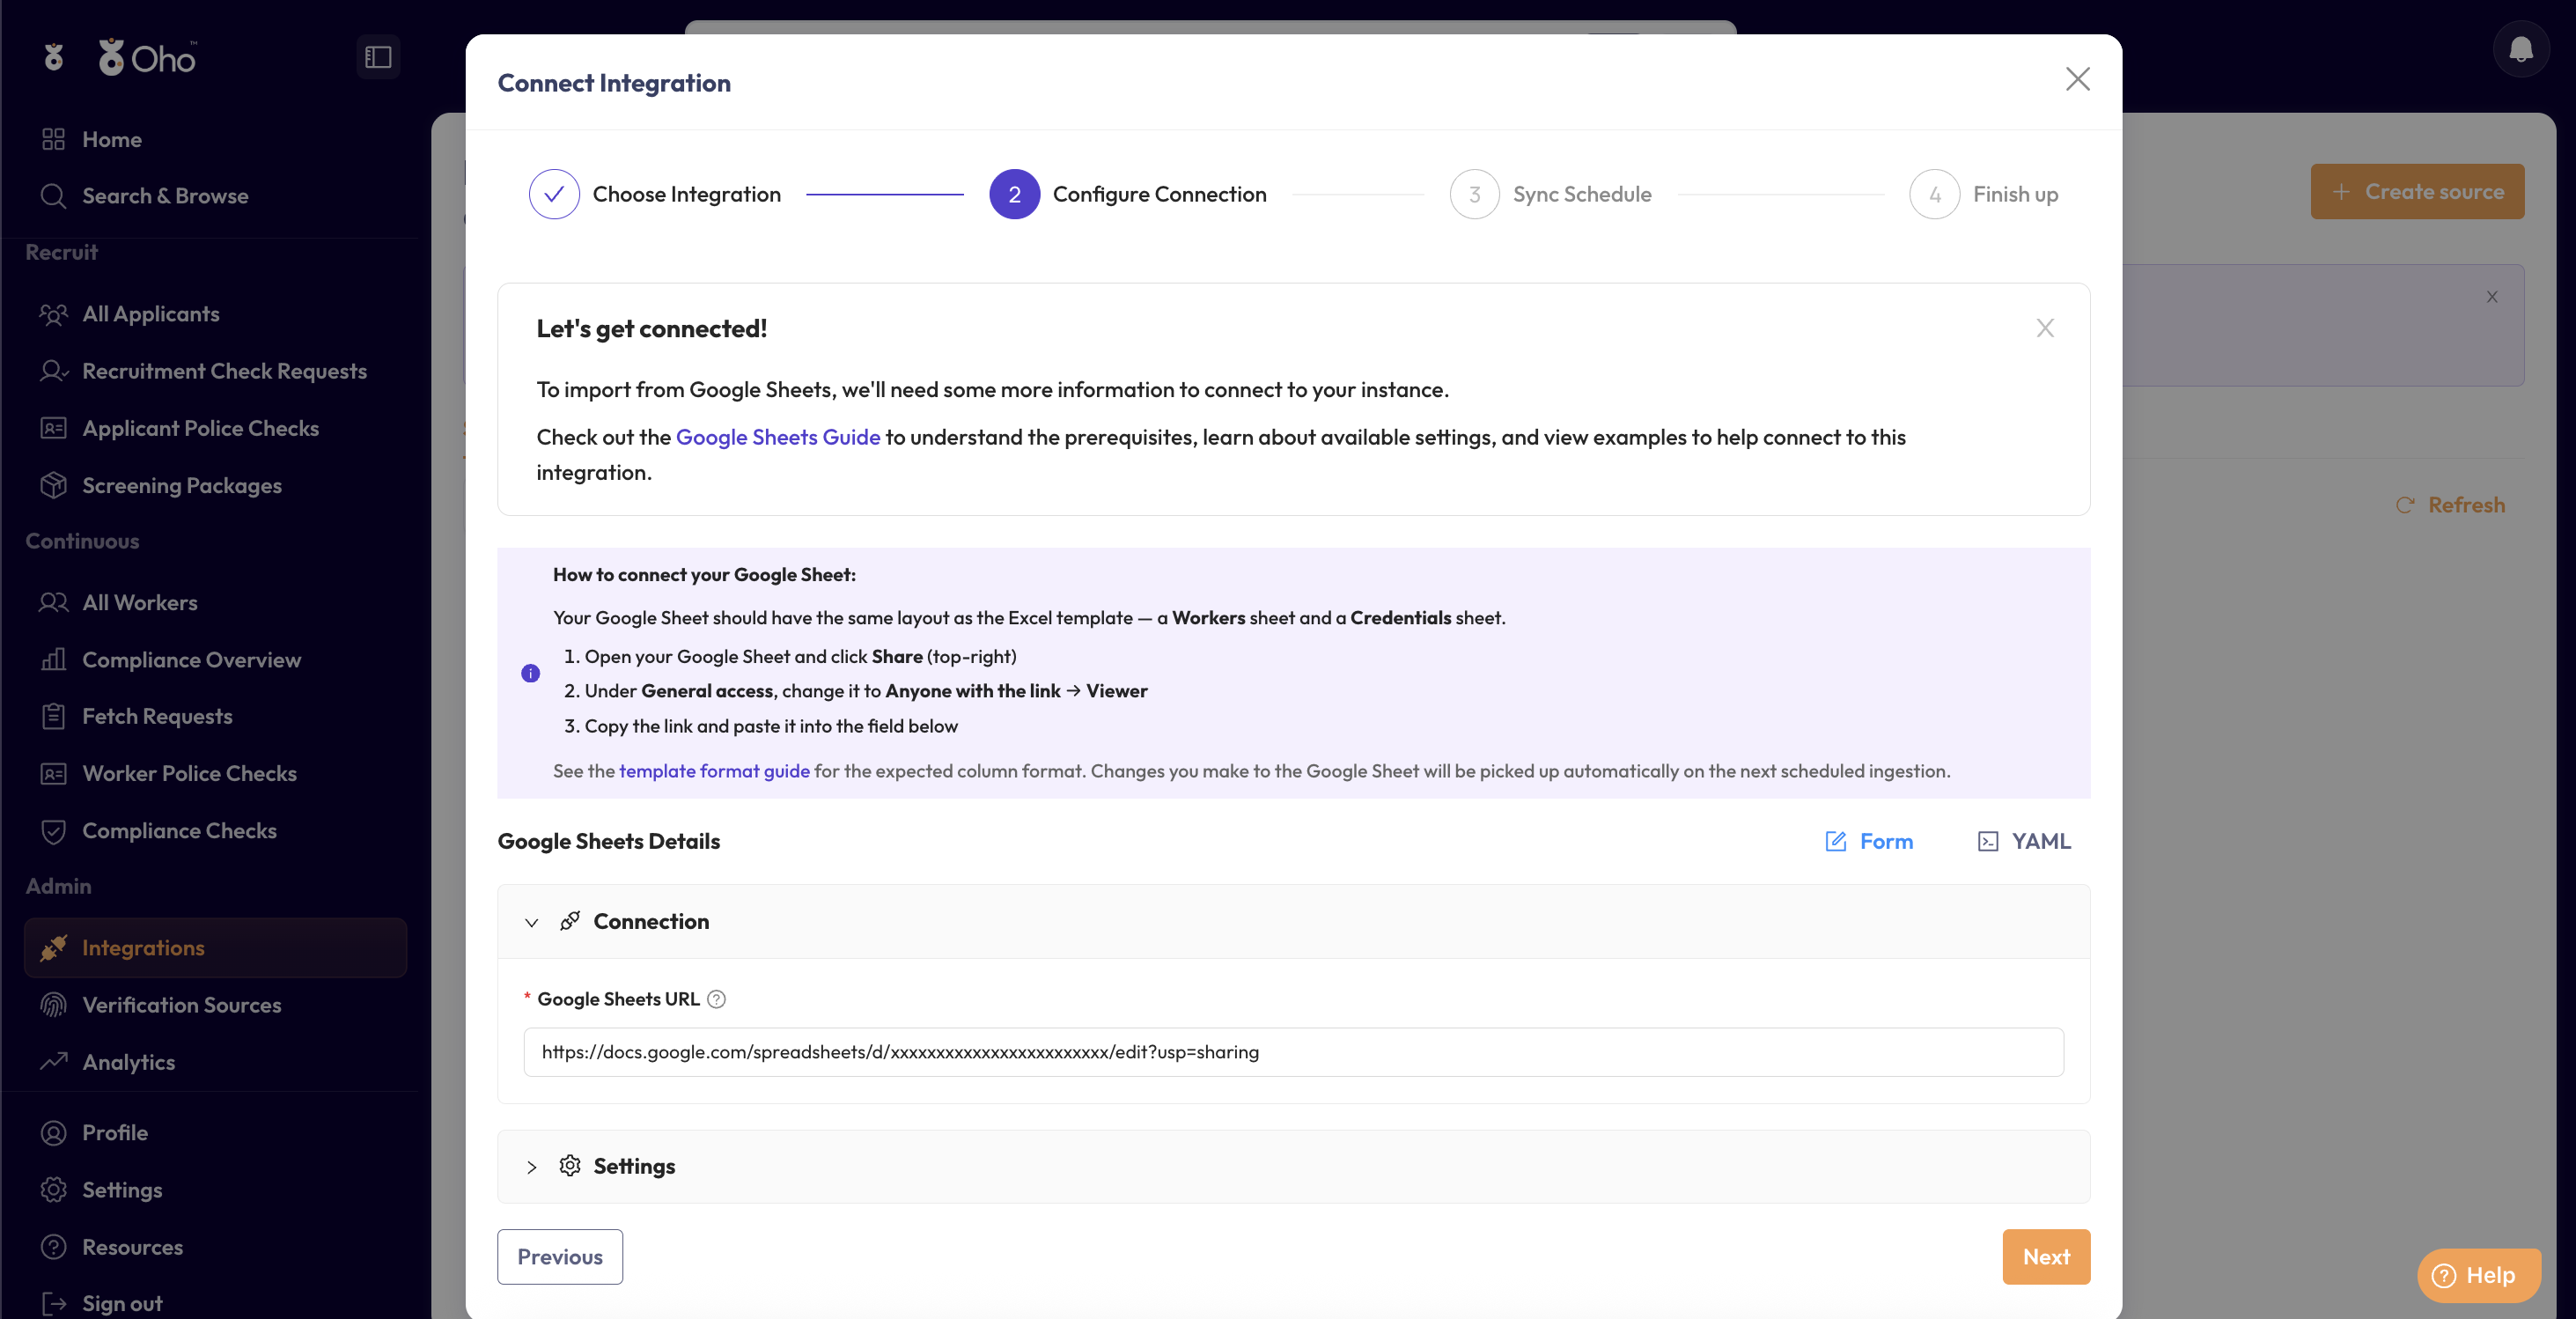The height and width of the screenshot is (1319, 2576).
Task: Click the Next button
Action: tap(2046, 1257)
